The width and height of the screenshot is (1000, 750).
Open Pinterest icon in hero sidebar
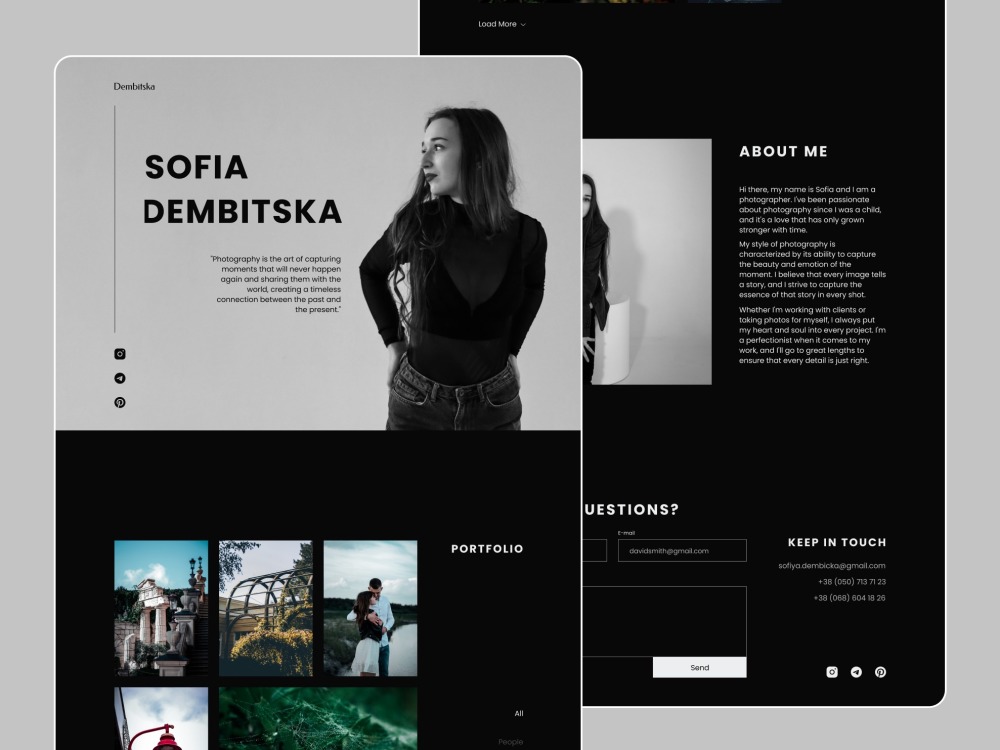pos(120,402)
